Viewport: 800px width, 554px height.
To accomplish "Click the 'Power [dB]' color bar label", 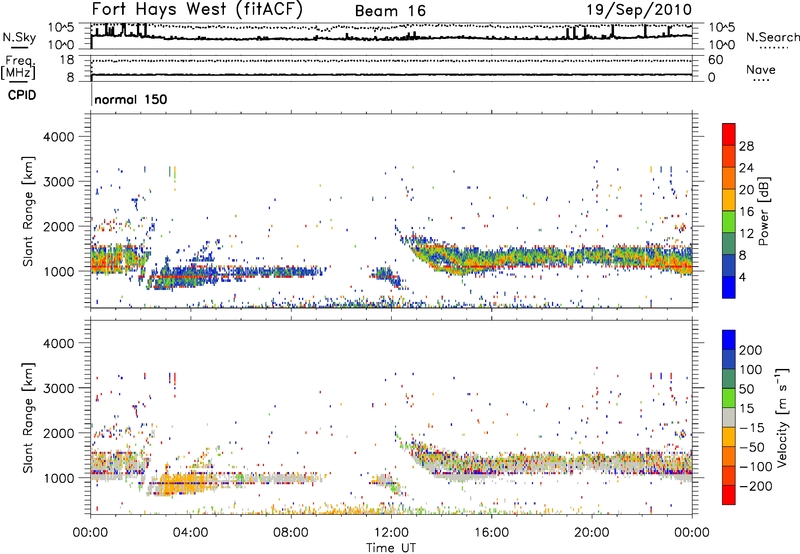I will [763, 211].
